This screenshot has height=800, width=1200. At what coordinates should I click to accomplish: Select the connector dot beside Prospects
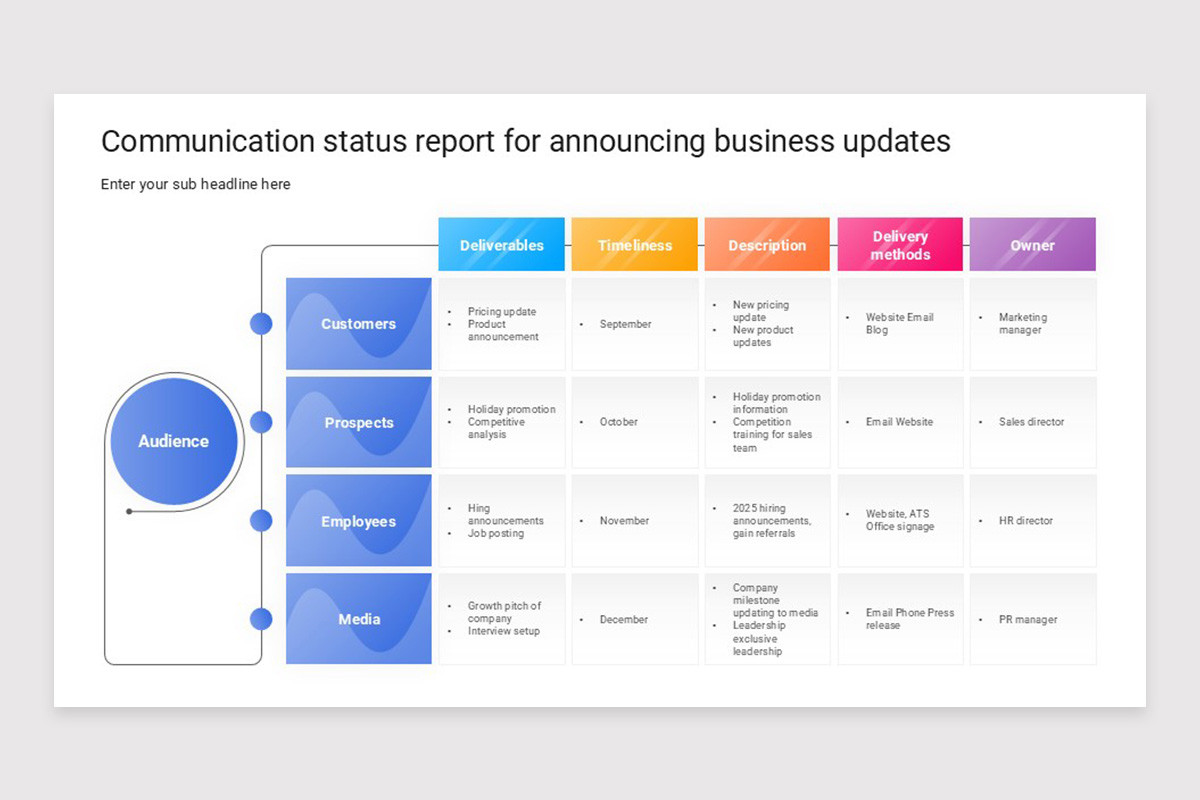point(261,422)
